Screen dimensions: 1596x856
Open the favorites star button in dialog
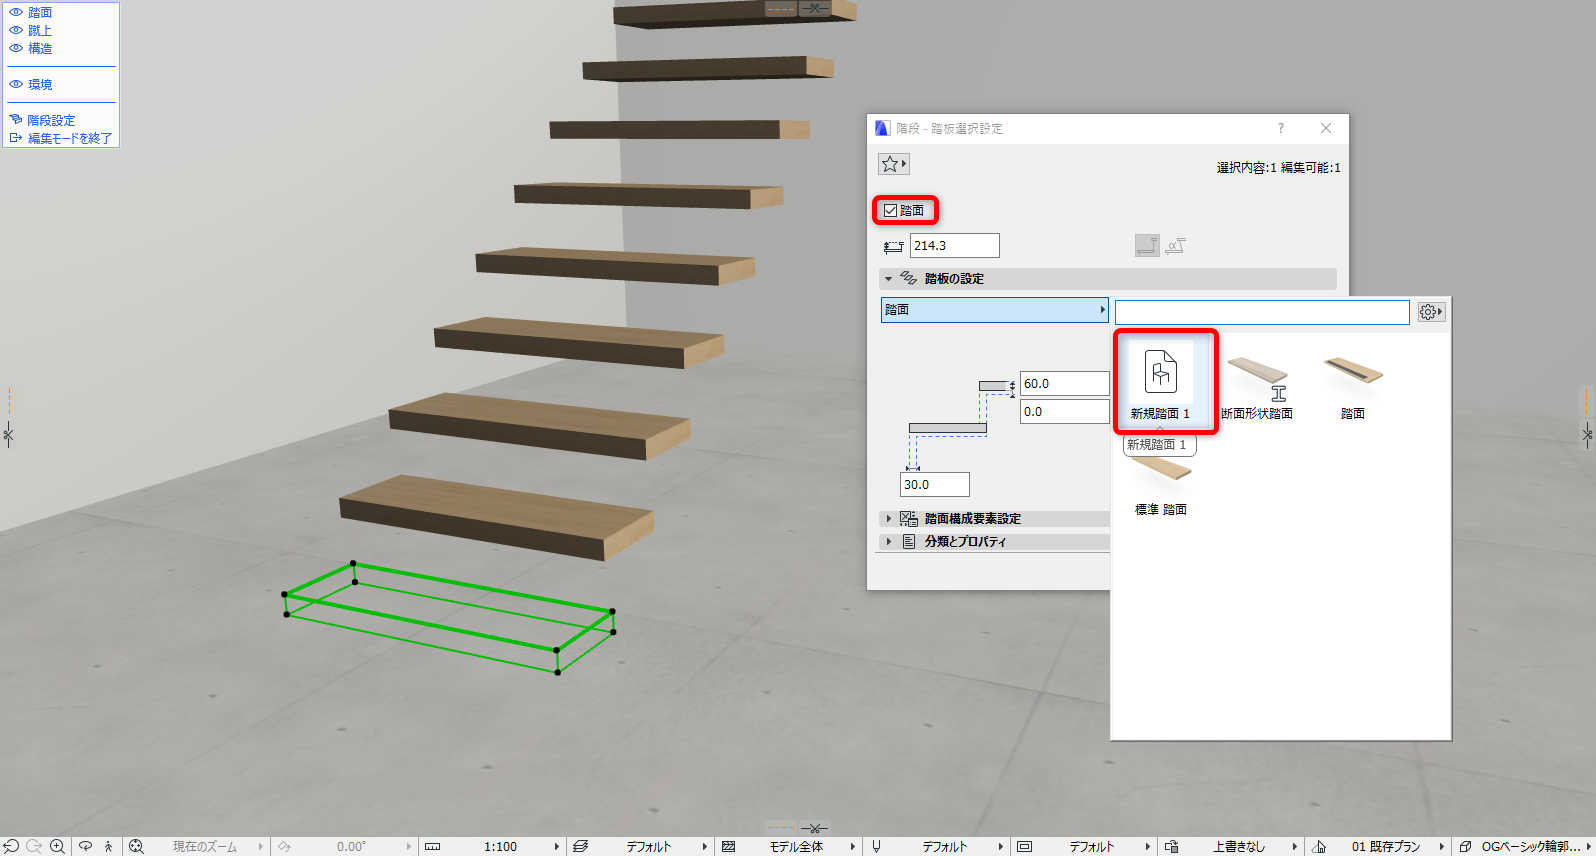(893, 164)
